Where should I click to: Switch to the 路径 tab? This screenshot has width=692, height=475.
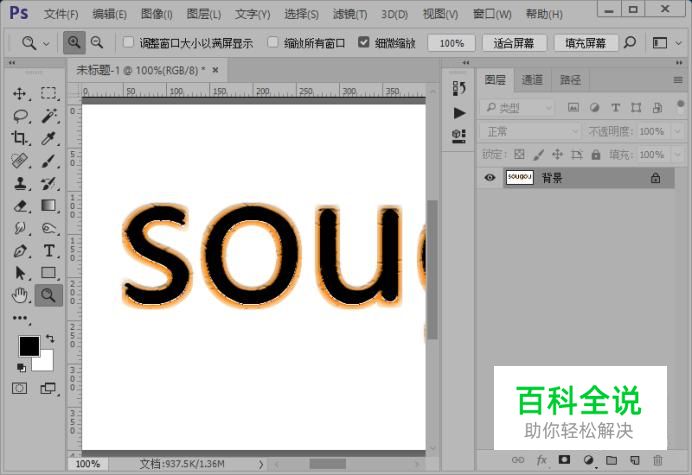click(570, 80)
